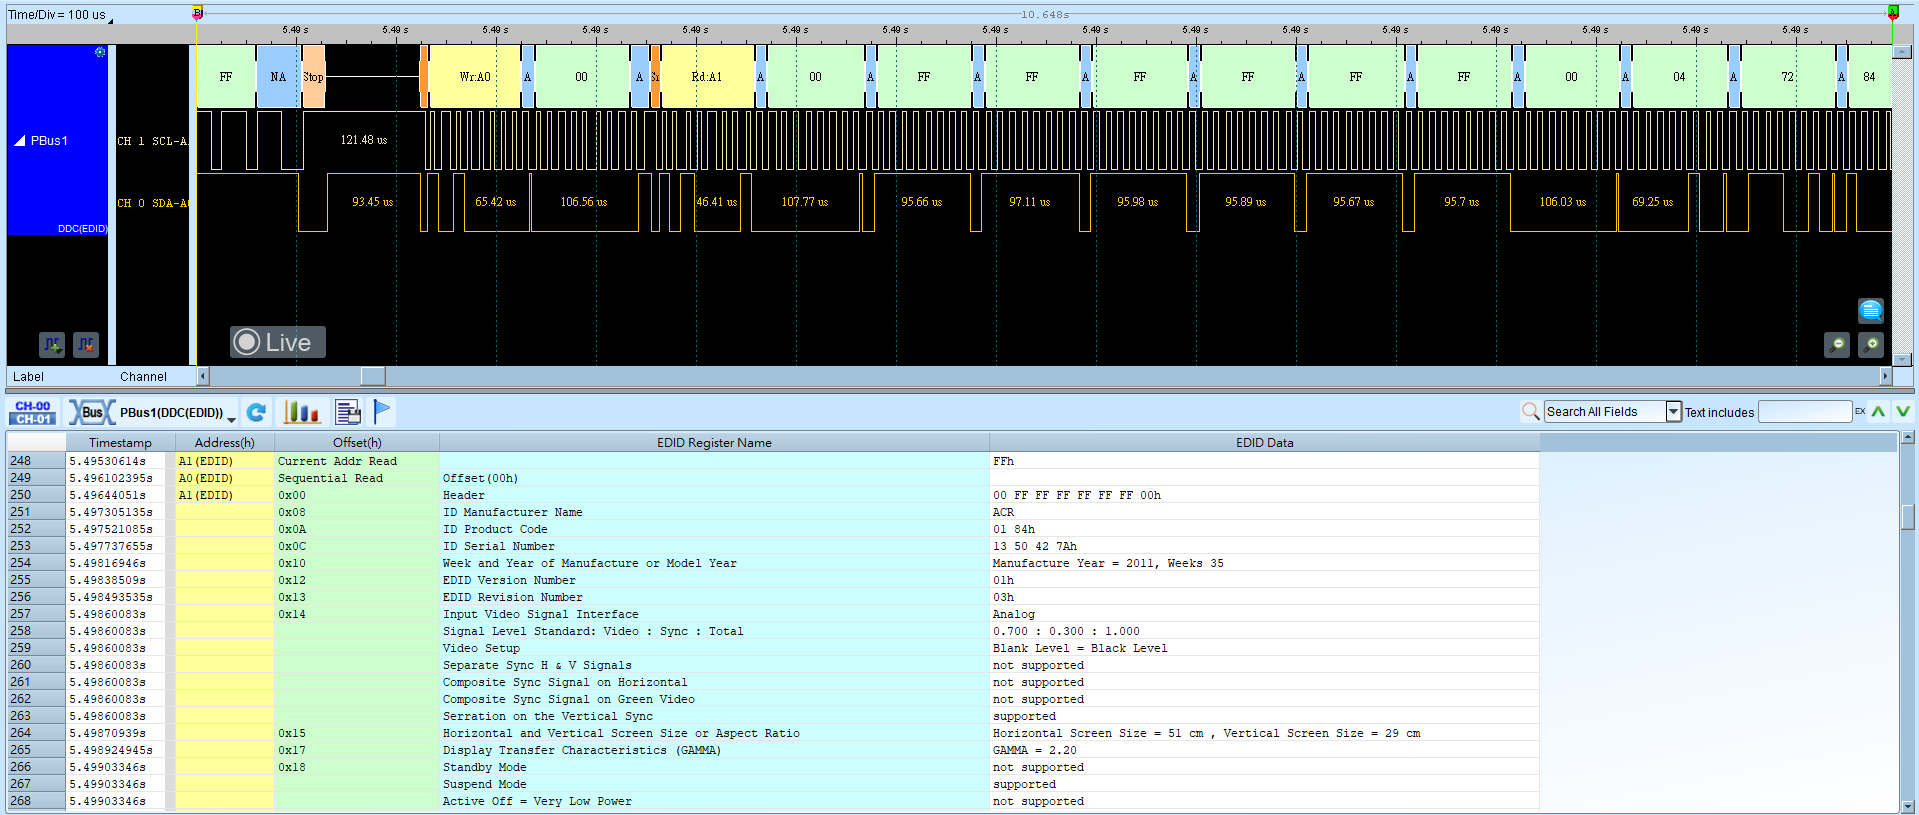Click the CH-00 CH-01 channel toggle icon

click(33, 412)
